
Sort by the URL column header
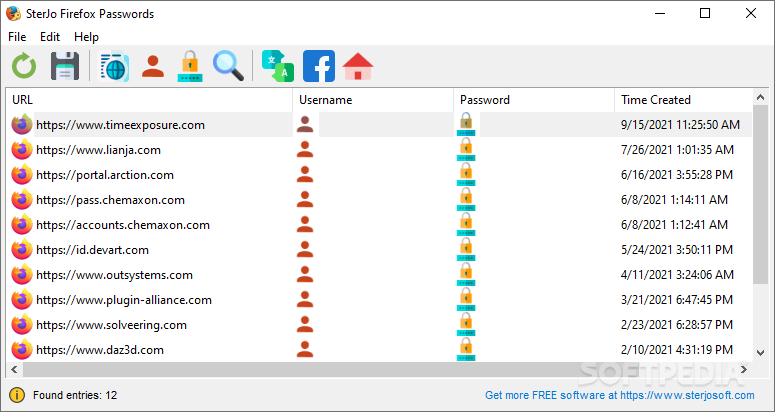(149, 100)
